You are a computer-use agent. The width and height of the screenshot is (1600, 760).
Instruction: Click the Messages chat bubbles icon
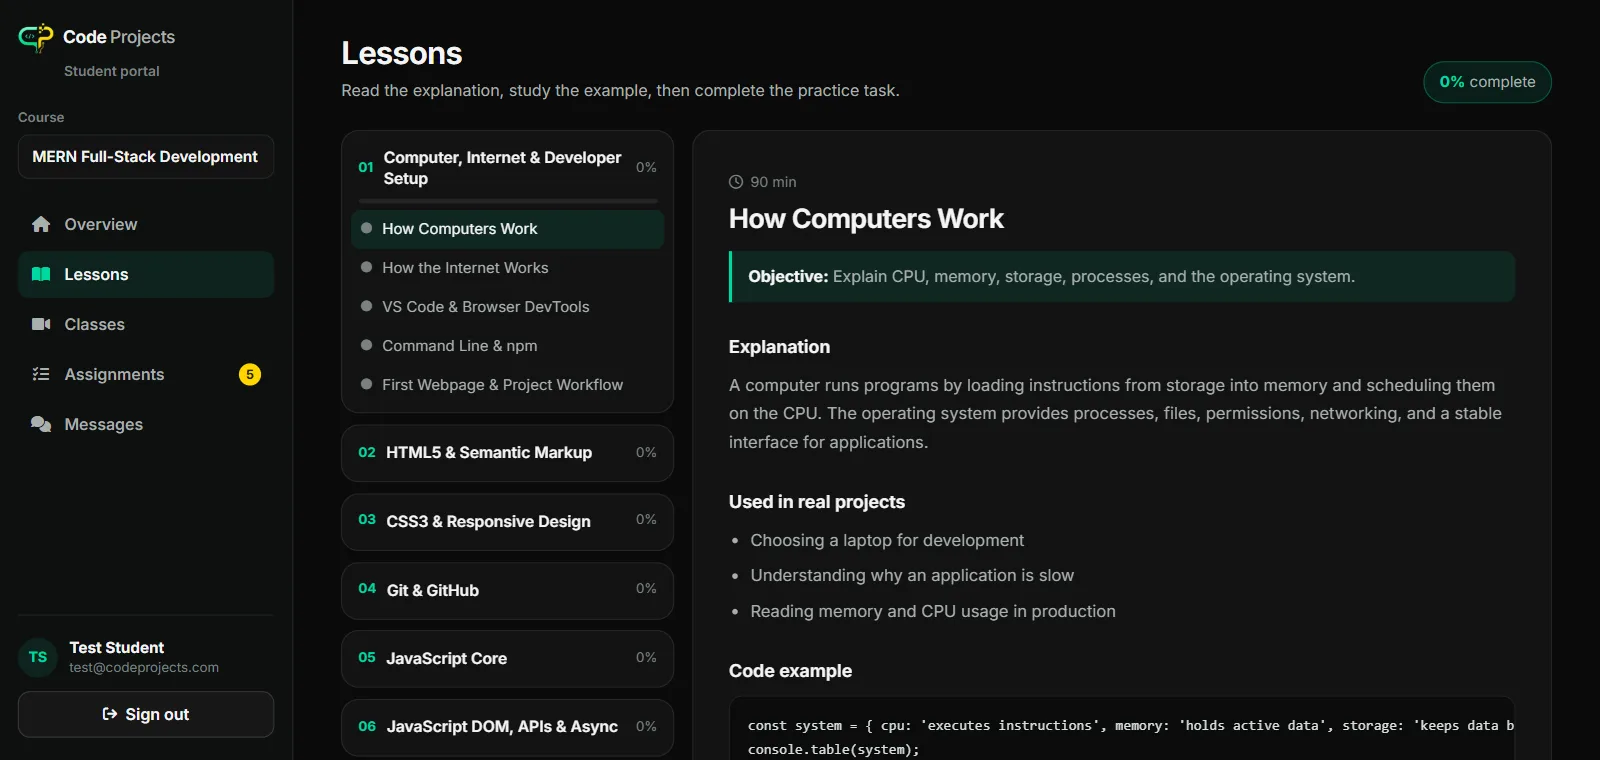pos(41,424)
